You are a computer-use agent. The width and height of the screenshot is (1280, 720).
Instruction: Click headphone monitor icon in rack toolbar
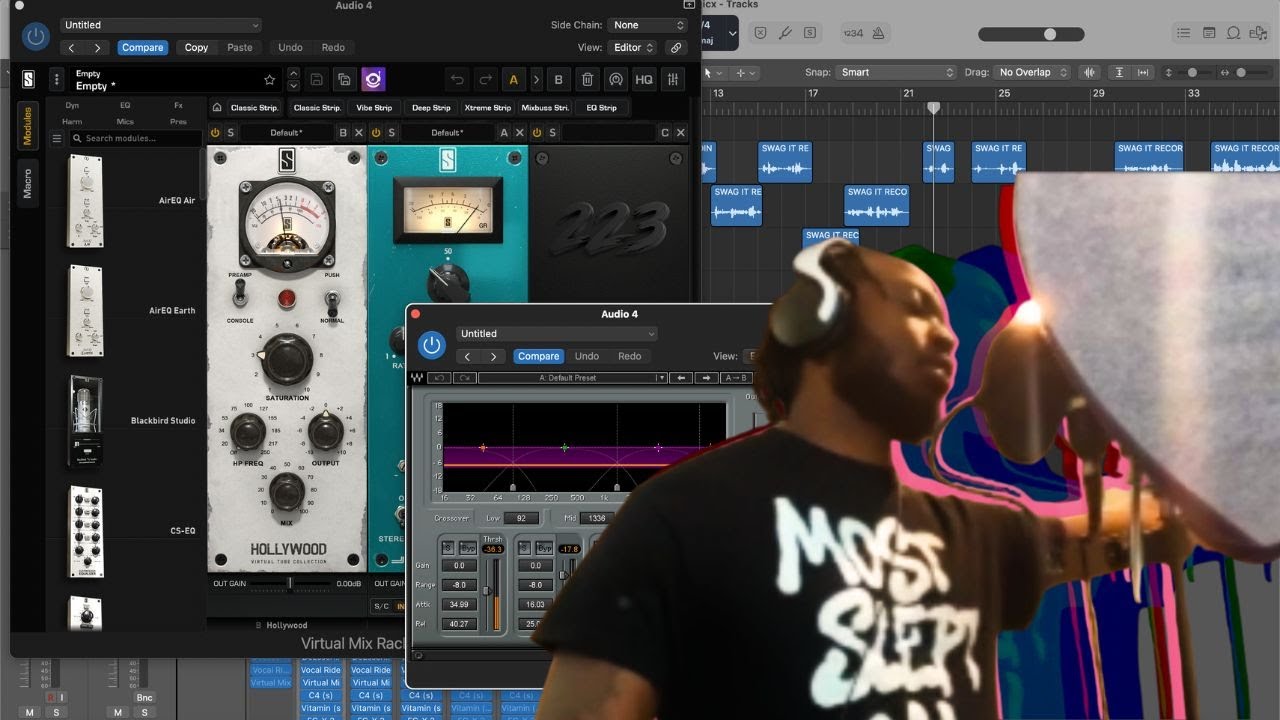(616, 80)
